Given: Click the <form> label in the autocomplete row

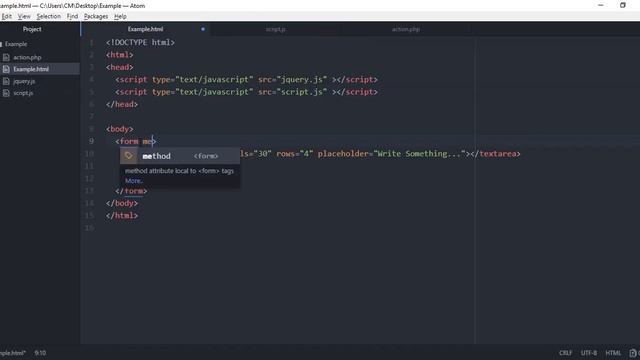Looking at the screenshot, I should tap(206, 156).
